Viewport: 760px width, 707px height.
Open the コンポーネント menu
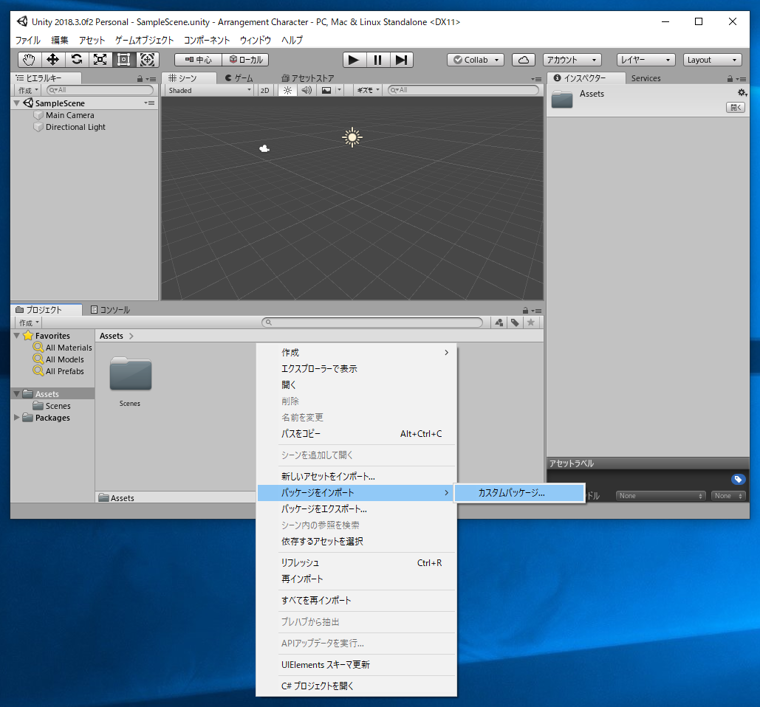pyautogui.click(x=206, y=40)
